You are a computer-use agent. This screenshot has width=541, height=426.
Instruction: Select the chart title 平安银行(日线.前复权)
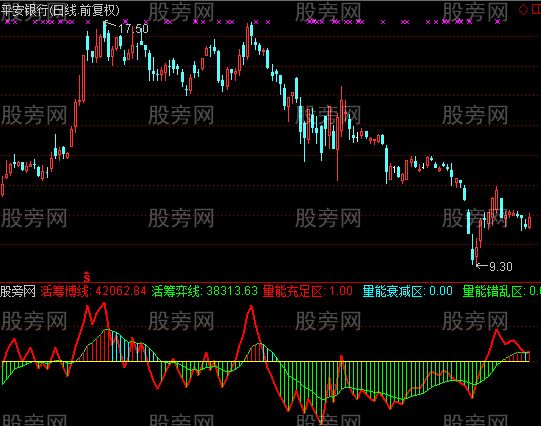pyautogui.click(x=60, y=10)
